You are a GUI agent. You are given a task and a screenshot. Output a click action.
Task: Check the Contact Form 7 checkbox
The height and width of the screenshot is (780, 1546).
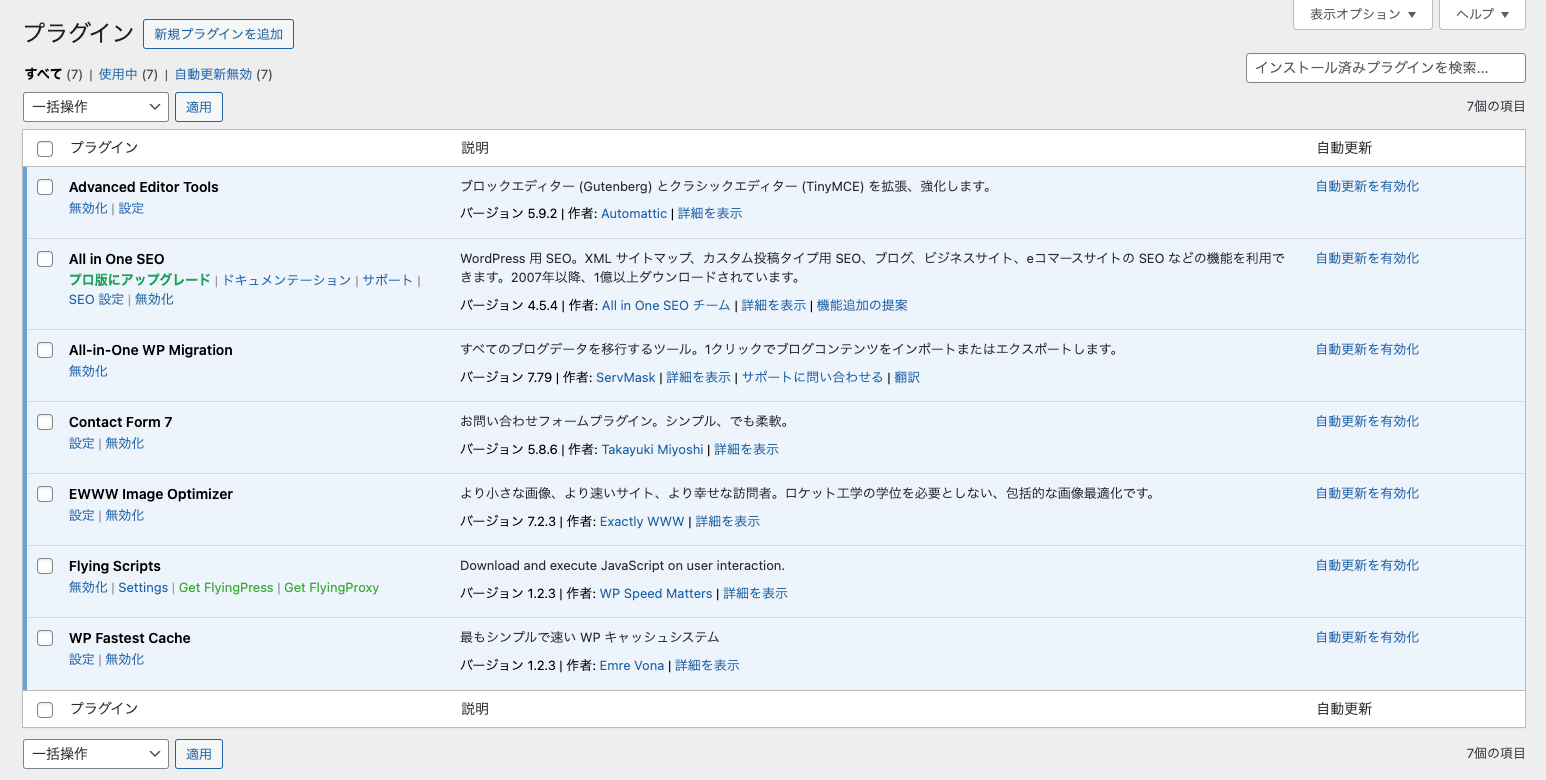point(45,421)
